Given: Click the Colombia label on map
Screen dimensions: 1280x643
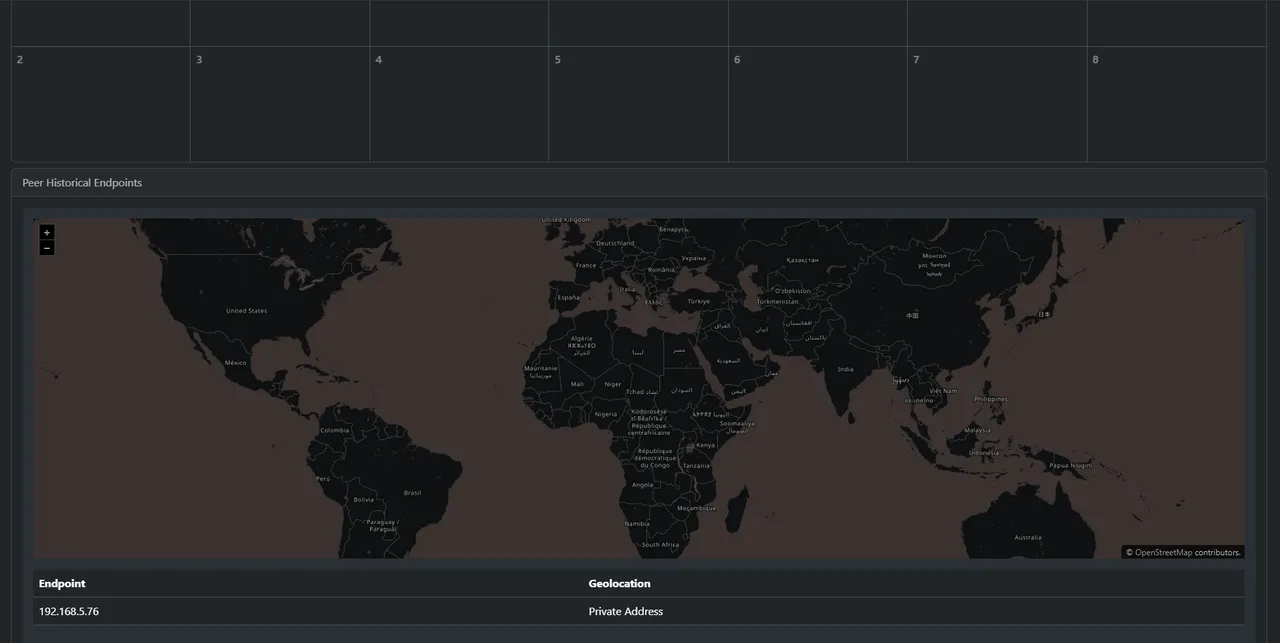Looking at the screenshot, I should click(335, 430).
